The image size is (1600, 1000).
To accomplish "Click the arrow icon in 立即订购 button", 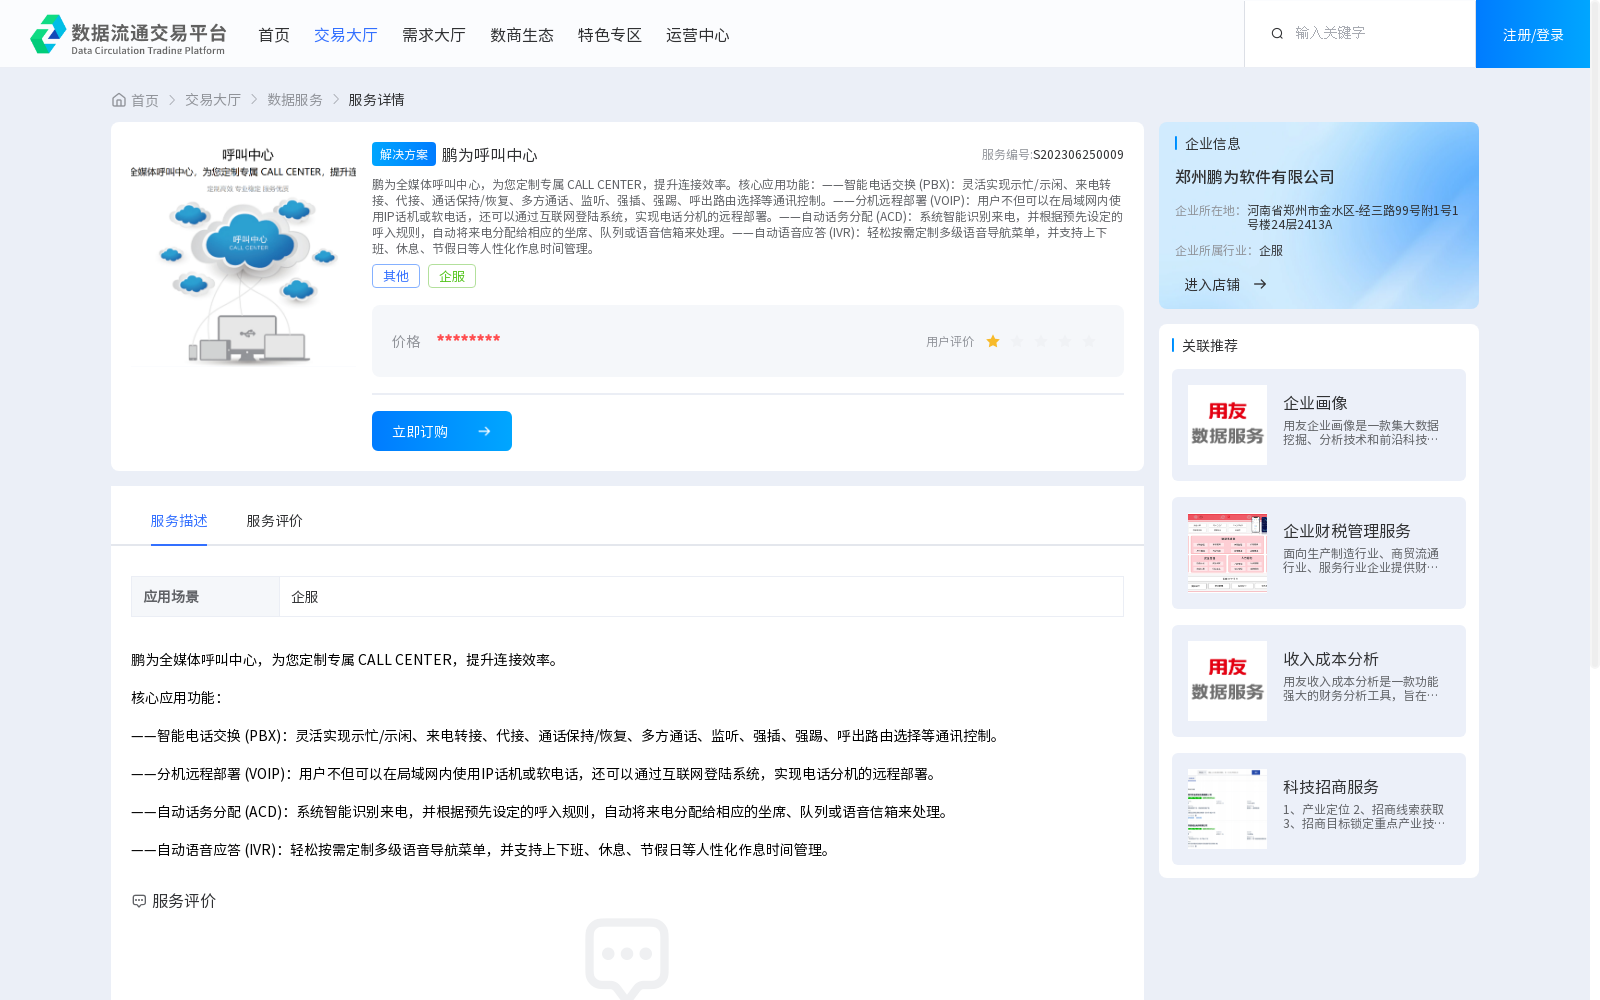I will click(x=484, y=431).
